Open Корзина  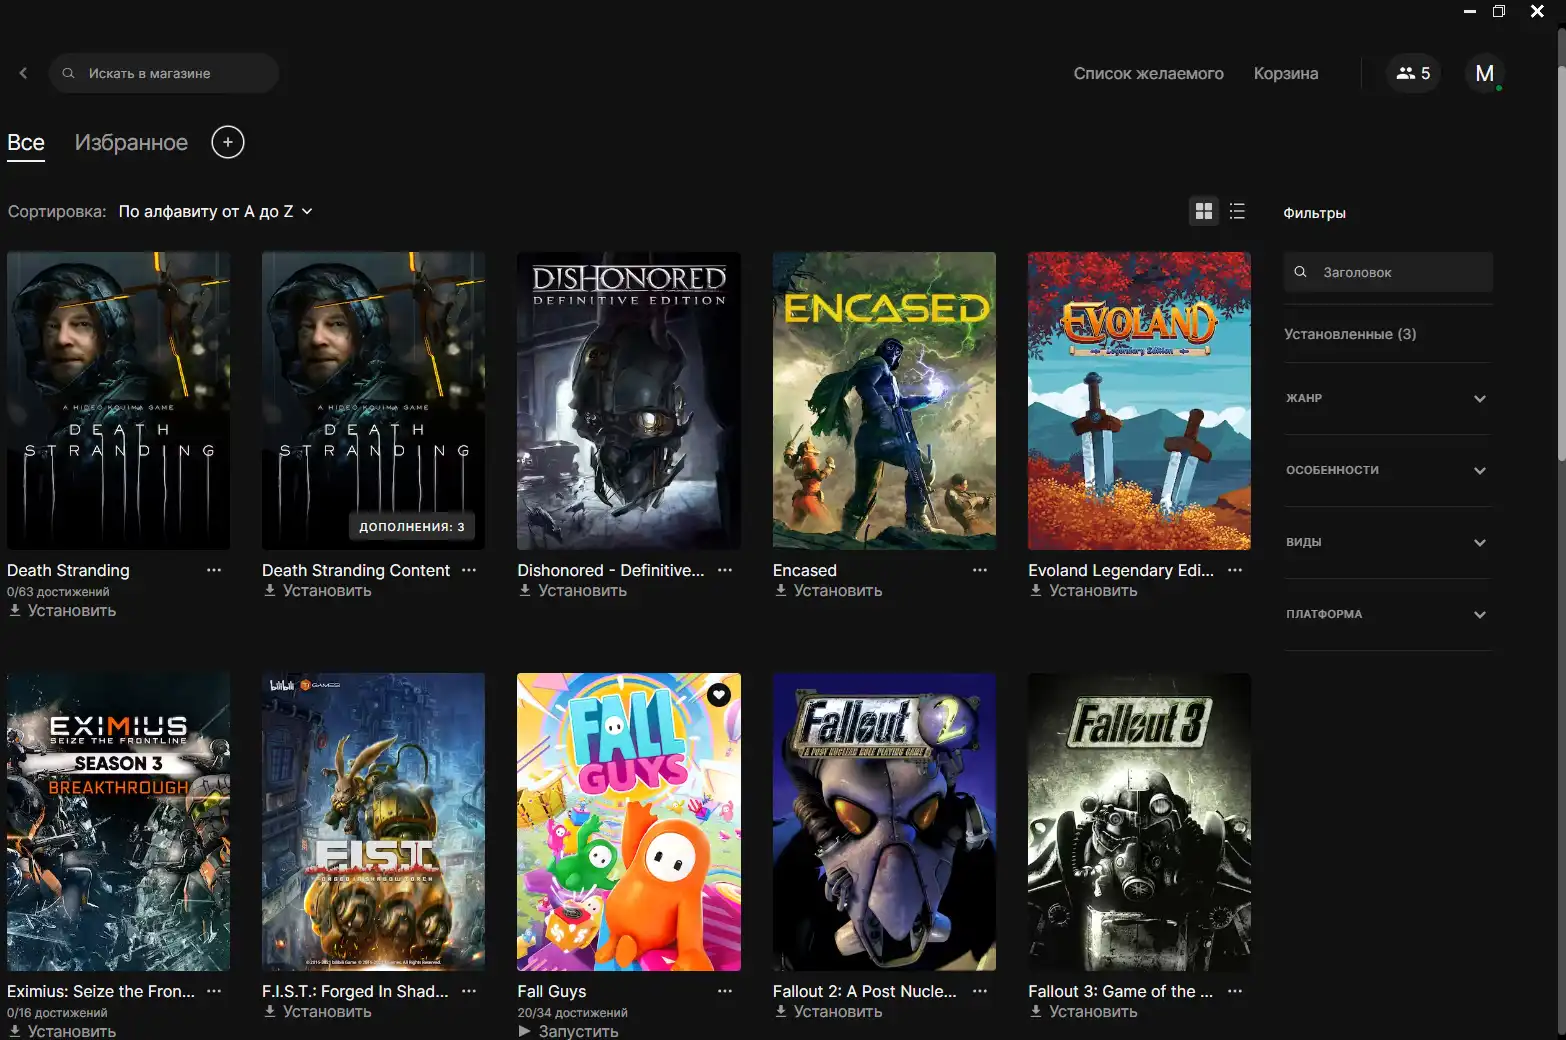1286,73
